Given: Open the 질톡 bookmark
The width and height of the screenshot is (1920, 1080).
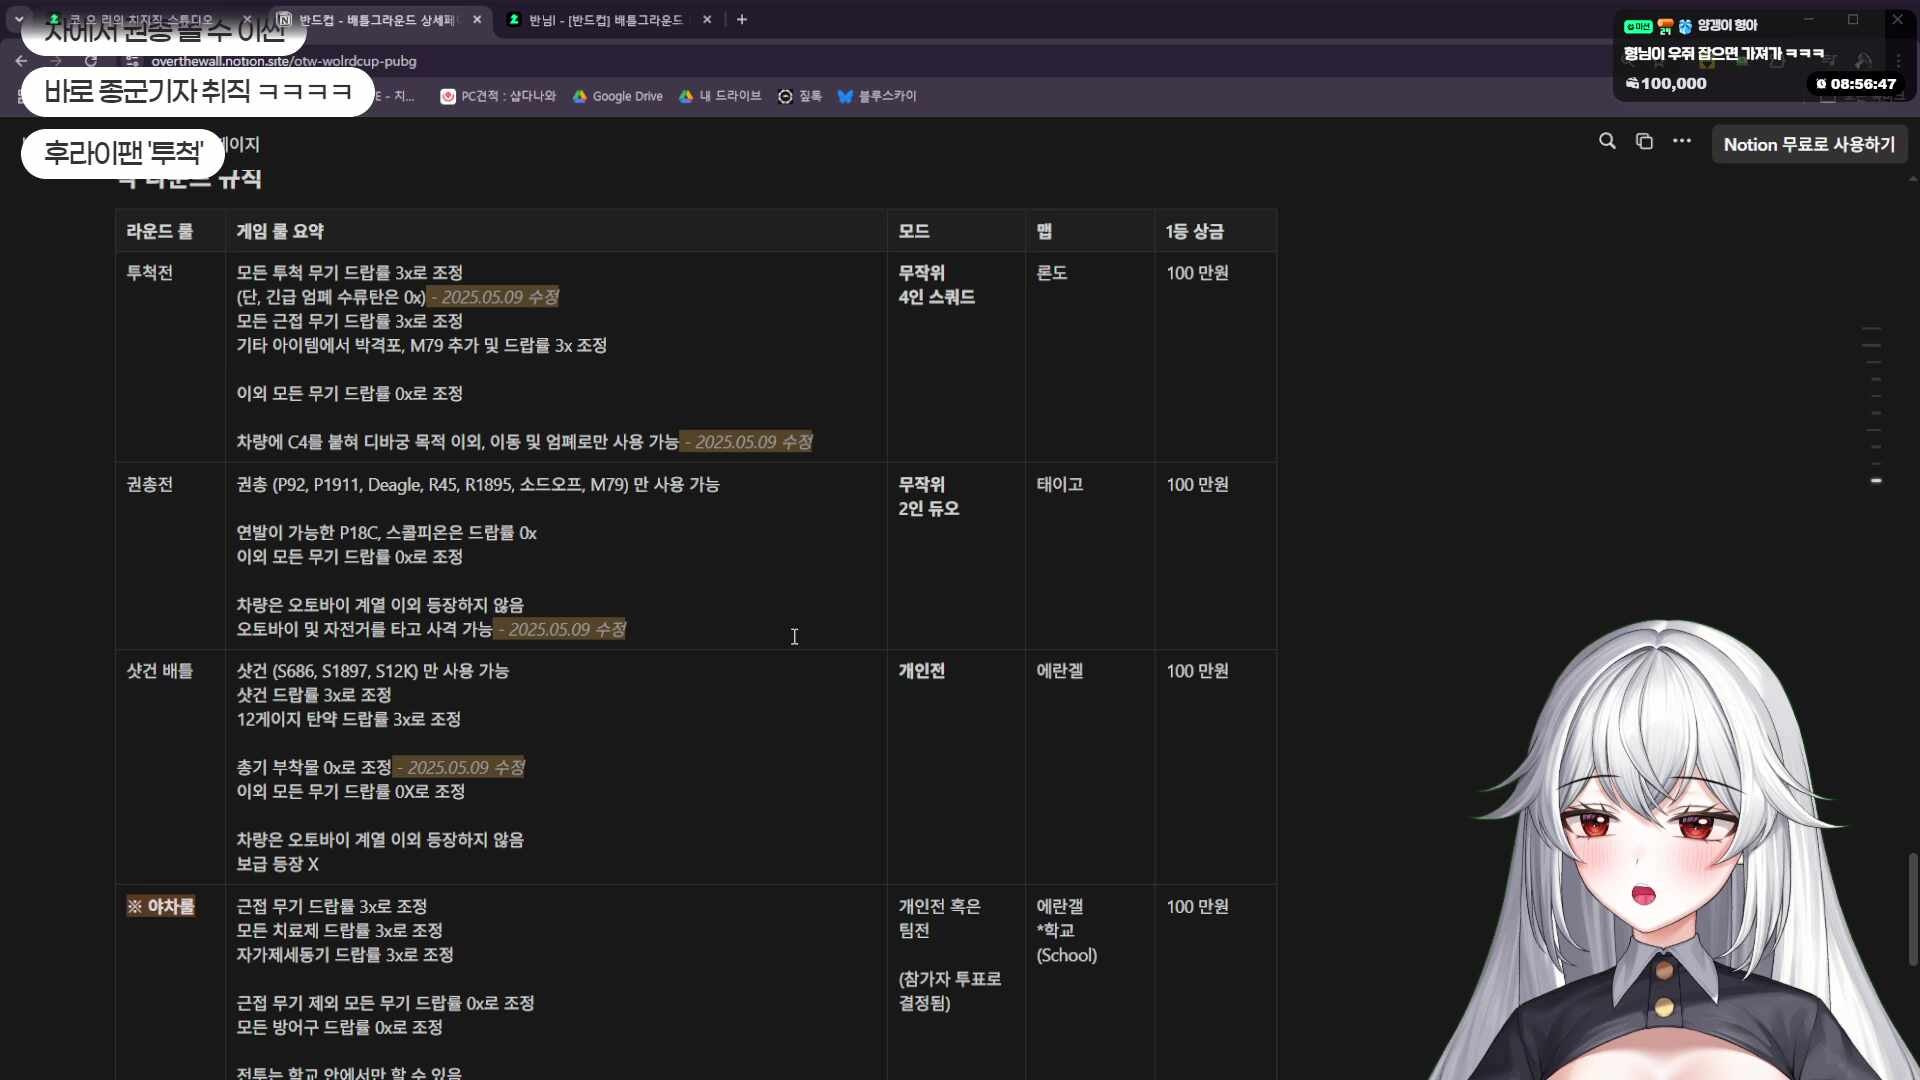Looking at the screenshot, I should (x=800, y=96).
